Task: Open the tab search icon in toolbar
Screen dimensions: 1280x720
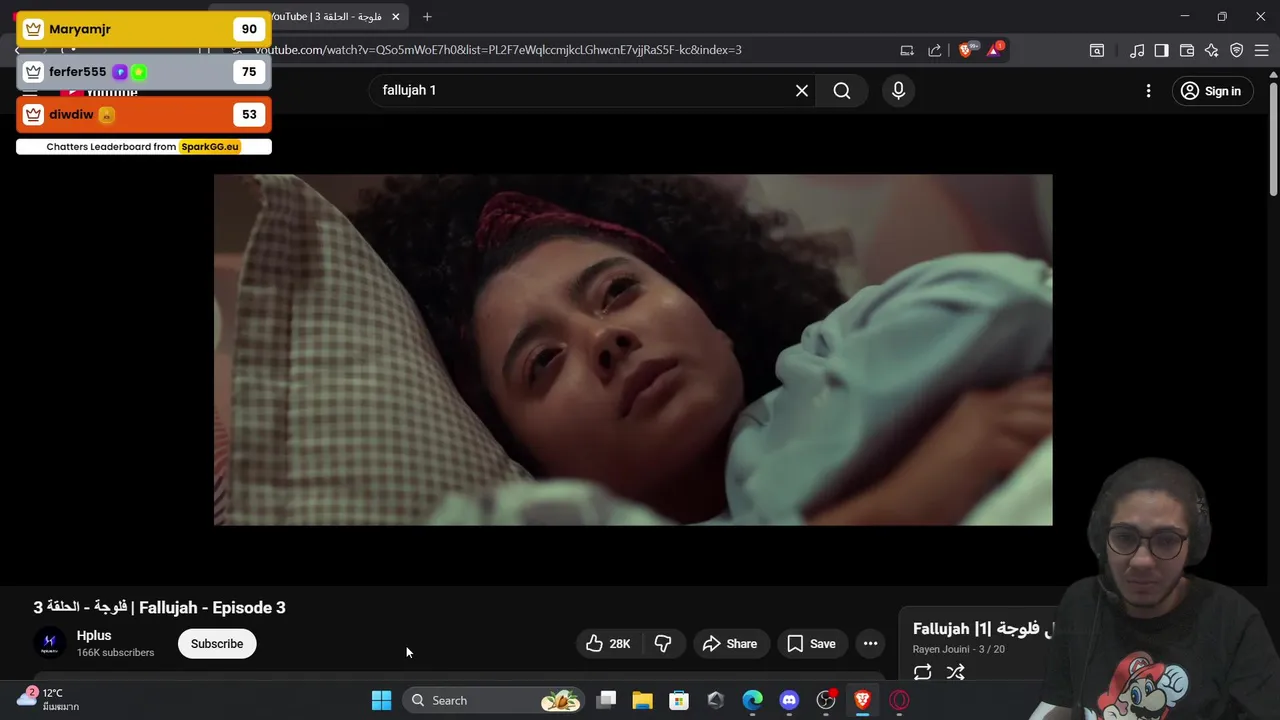Action: tap(1097, 50)
